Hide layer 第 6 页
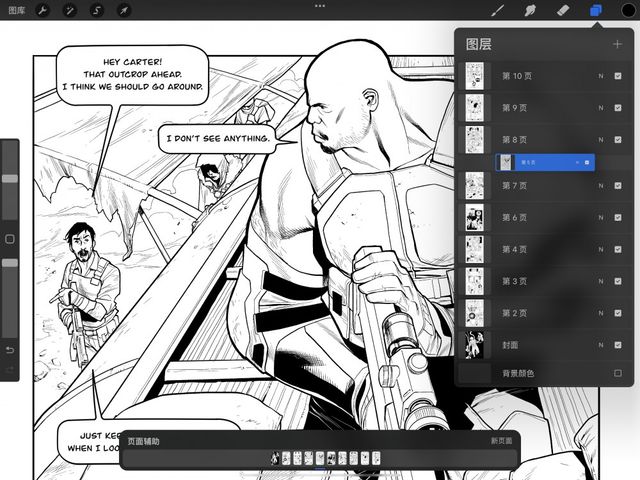Image resolution: width=640 pixels, height=480 pixels. pos(618,218)
